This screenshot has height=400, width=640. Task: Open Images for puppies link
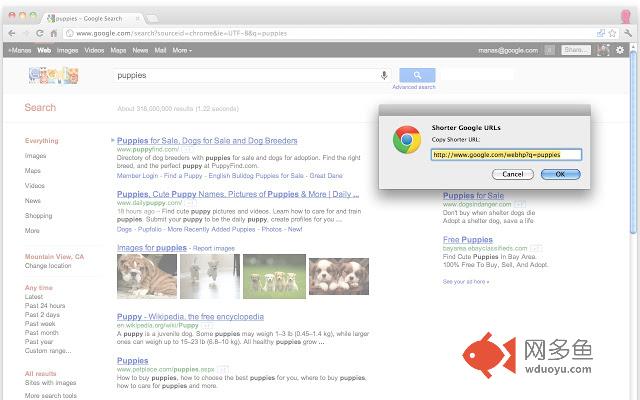tap(151, 248)
